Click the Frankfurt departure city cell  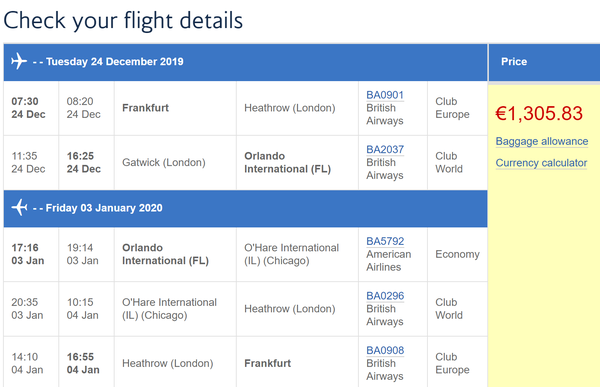pyautogui.click(x=175, y=108)
